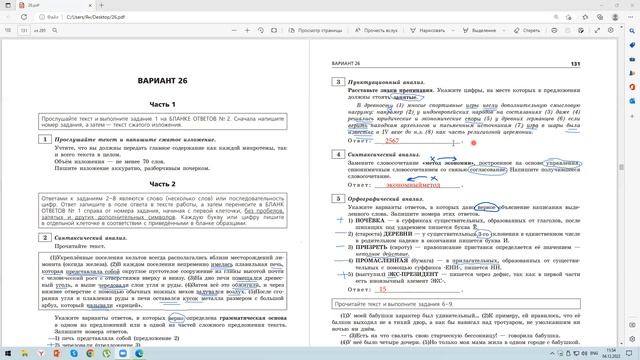Search text within the PDF
This screenshot has height=360, width=640.
[x=55, y=30]
